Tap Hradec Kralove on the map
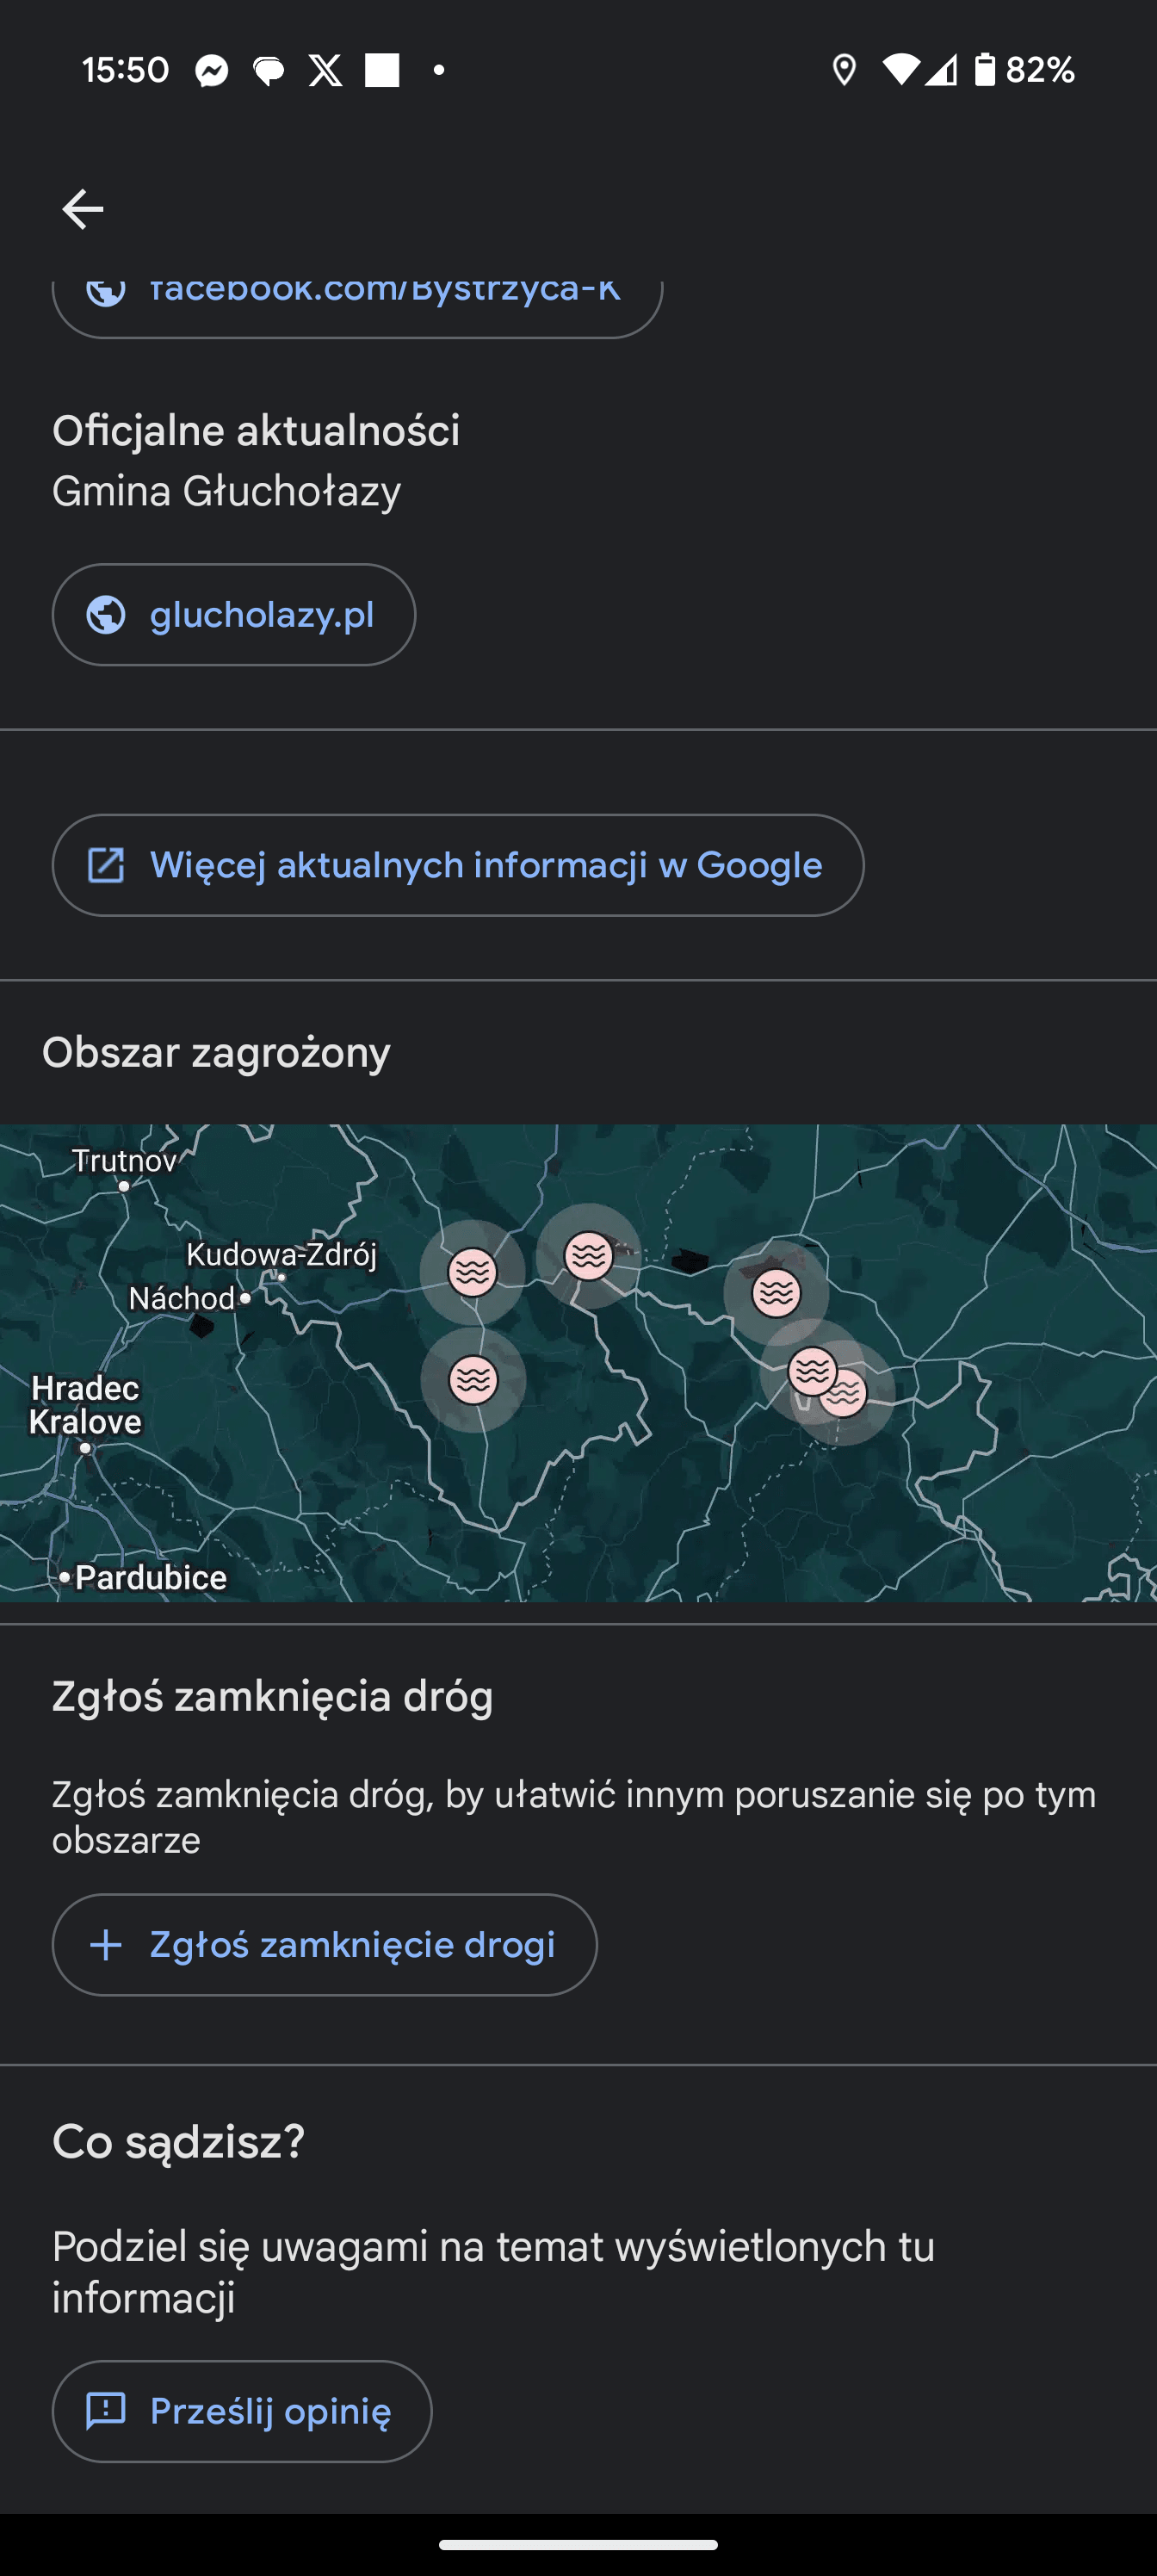Screen dimensions: 1157x2576 pyautogui.click(x=85, y=1405)
